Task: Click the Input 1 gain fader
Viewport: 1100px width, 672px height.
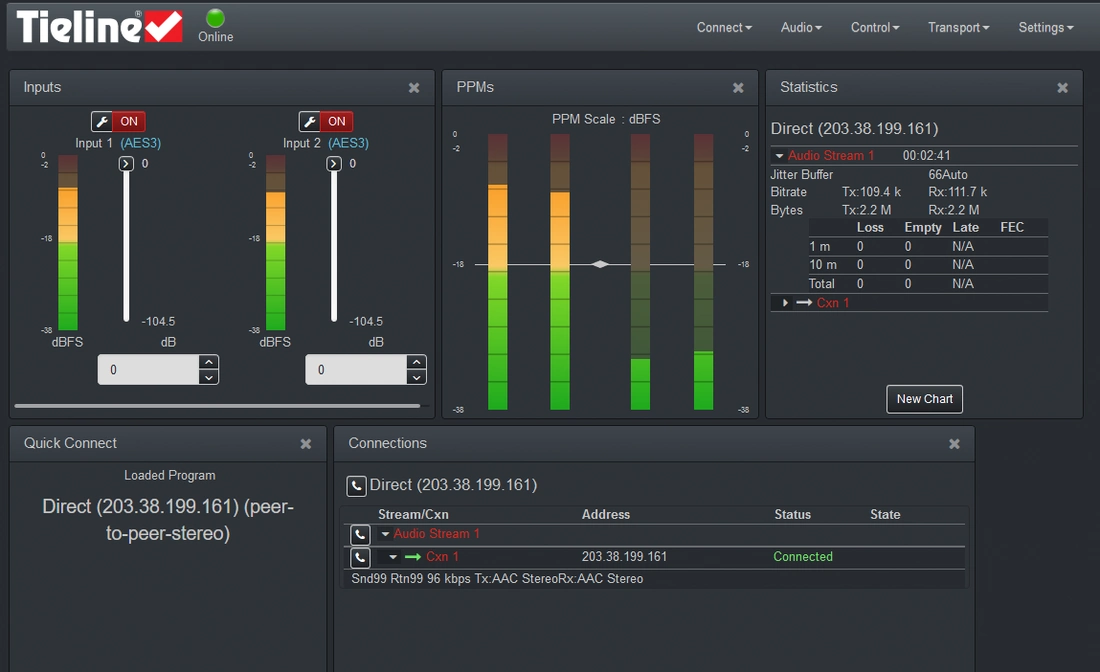Action: pos(126,242)
